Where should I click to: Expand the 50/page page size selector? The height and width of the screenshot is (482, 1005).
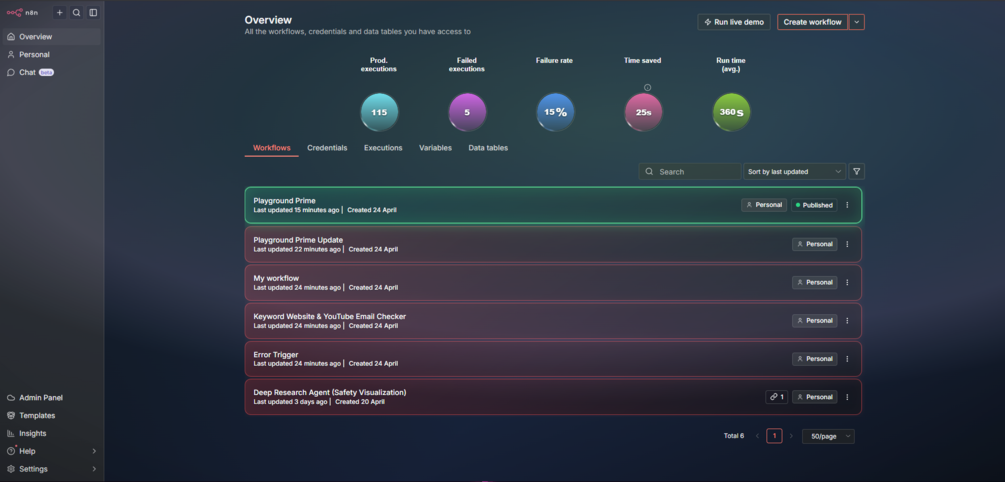click(828, 436)
